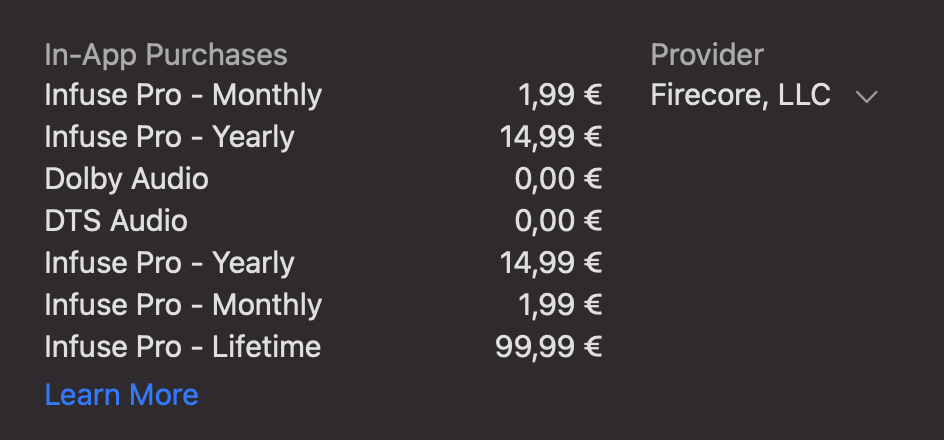Open the Learn More link

pos(121,395)
